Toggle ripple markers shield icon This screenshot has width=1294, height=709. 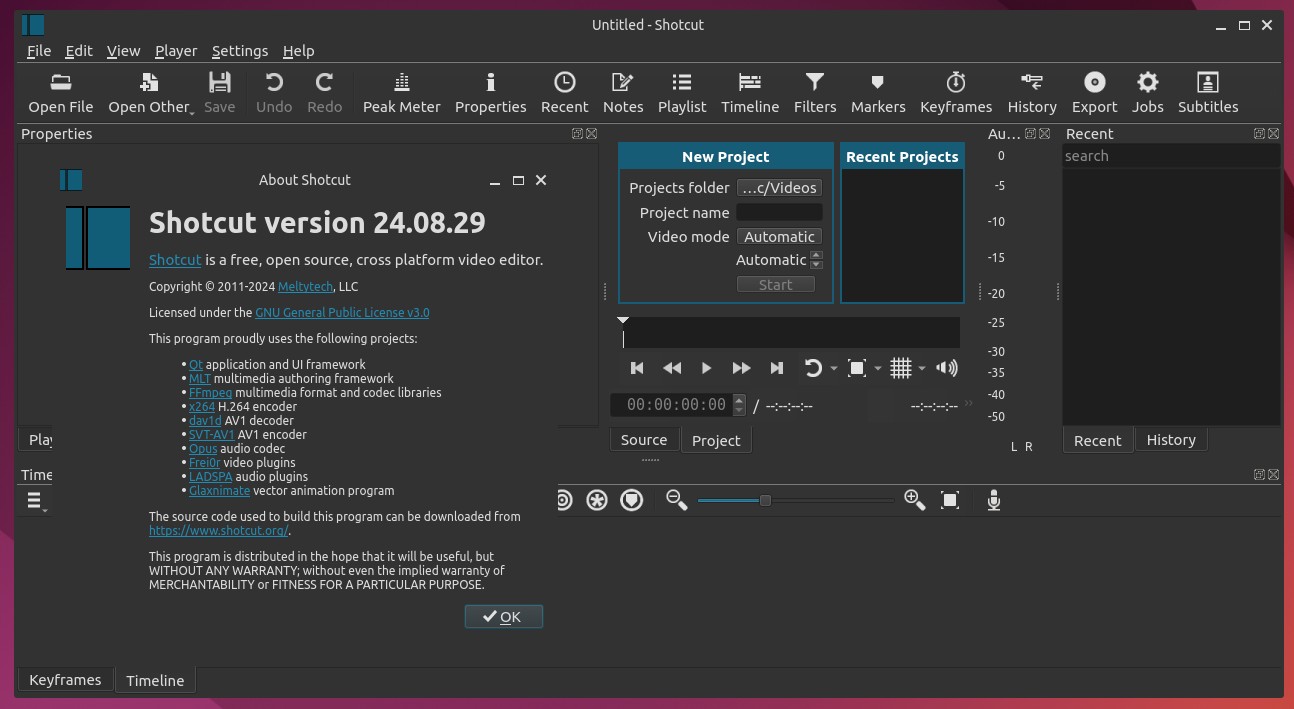tap(631, 500)
